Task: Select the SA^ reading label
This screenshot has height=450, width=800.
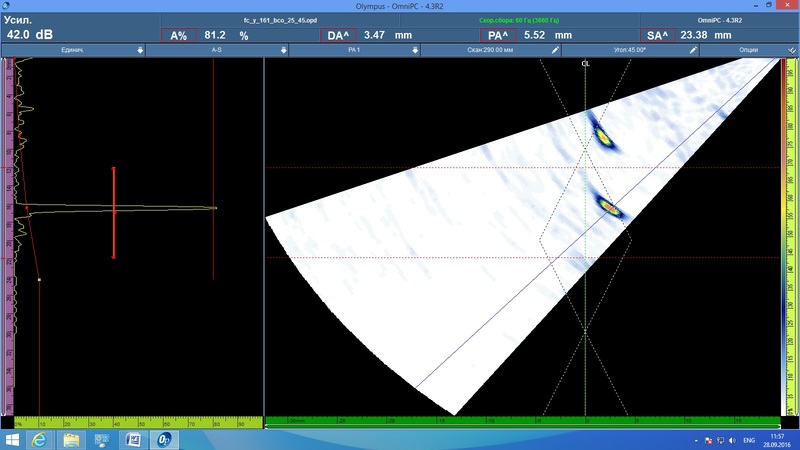Action: (657, 35)
